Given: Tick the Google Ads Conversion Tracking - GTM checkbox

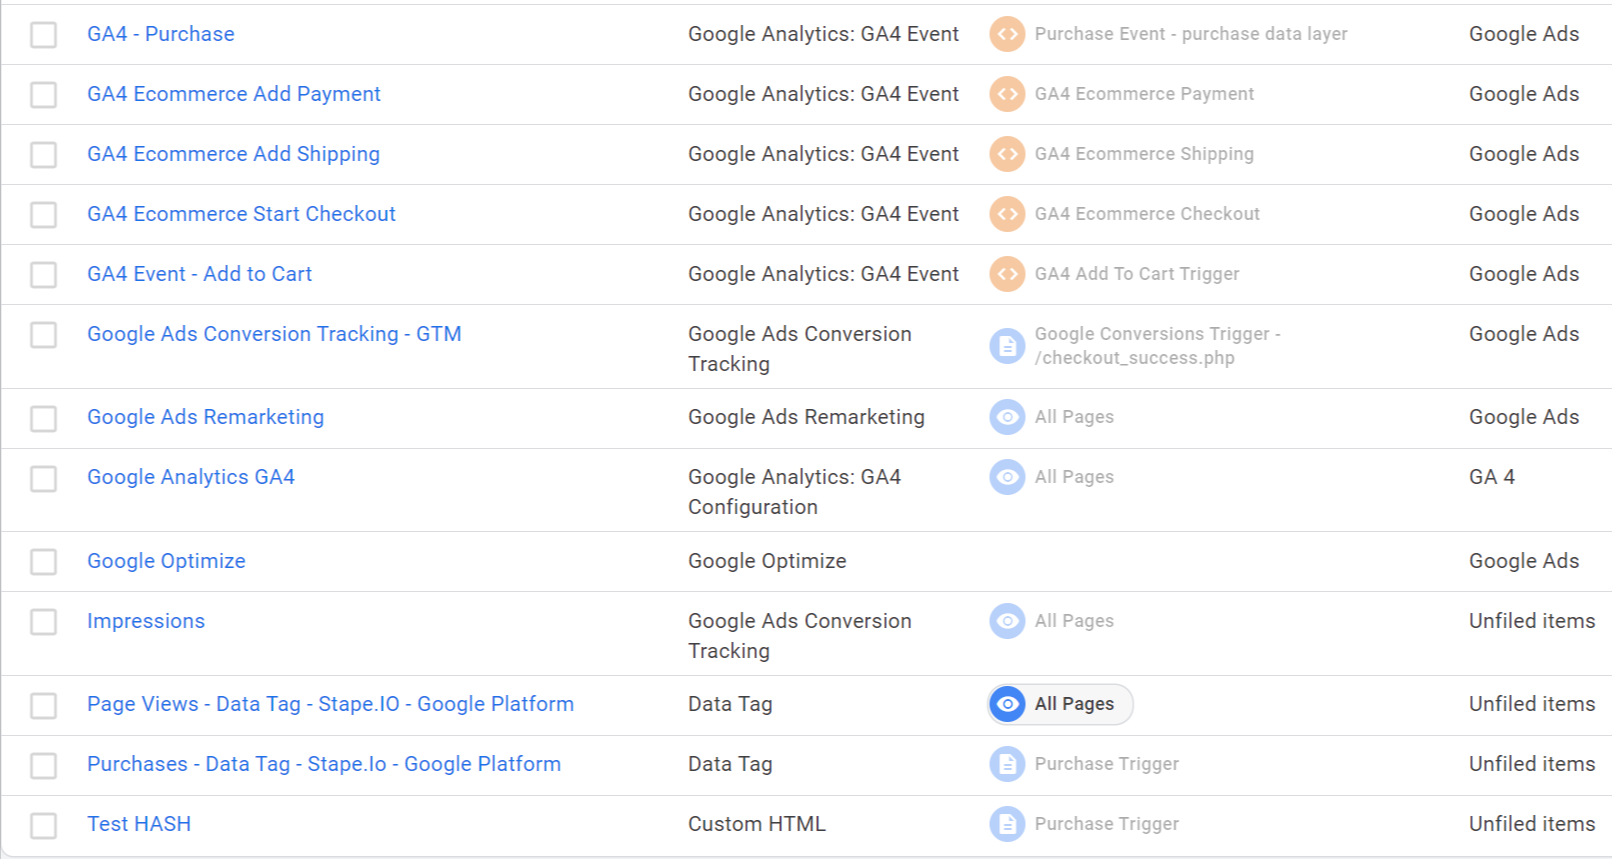Looking at the screenshot, I should coord(43,335).
